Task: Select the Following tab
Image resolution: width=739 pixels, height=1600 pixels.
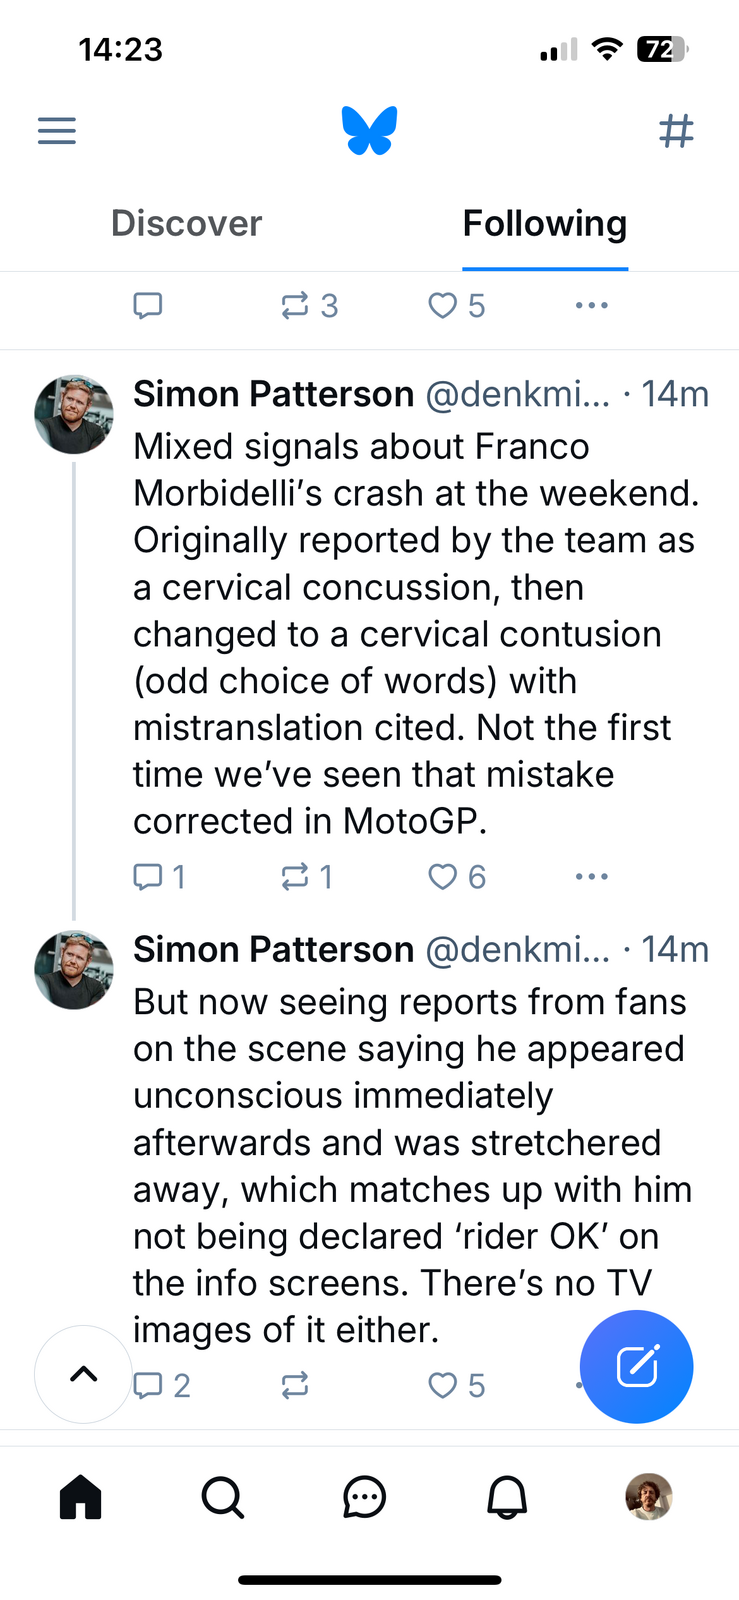Action: point(544,223)
